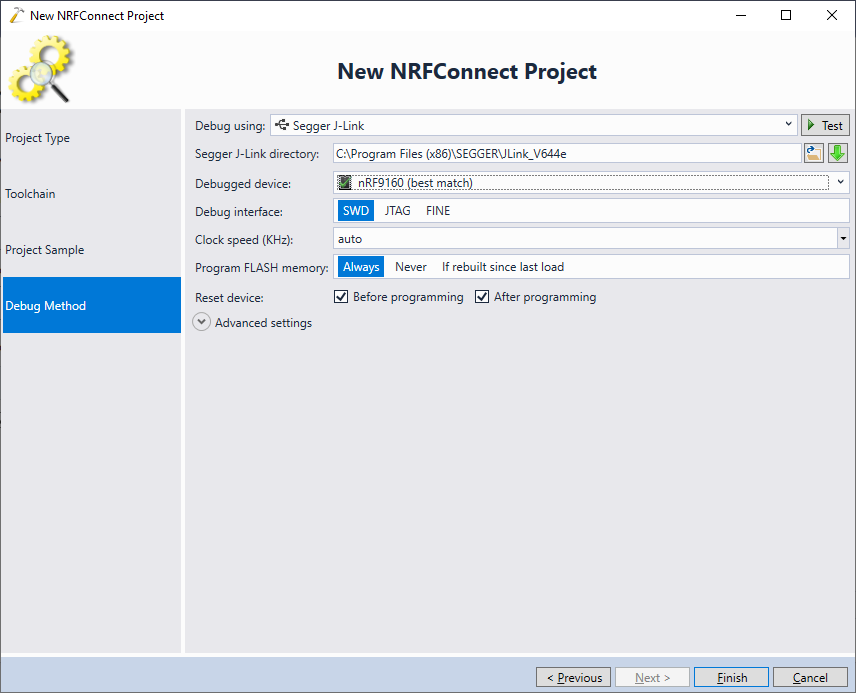Viewport: 856px width, 693px height.
Task: Click the Previous button
Action: tap(573, 678)
